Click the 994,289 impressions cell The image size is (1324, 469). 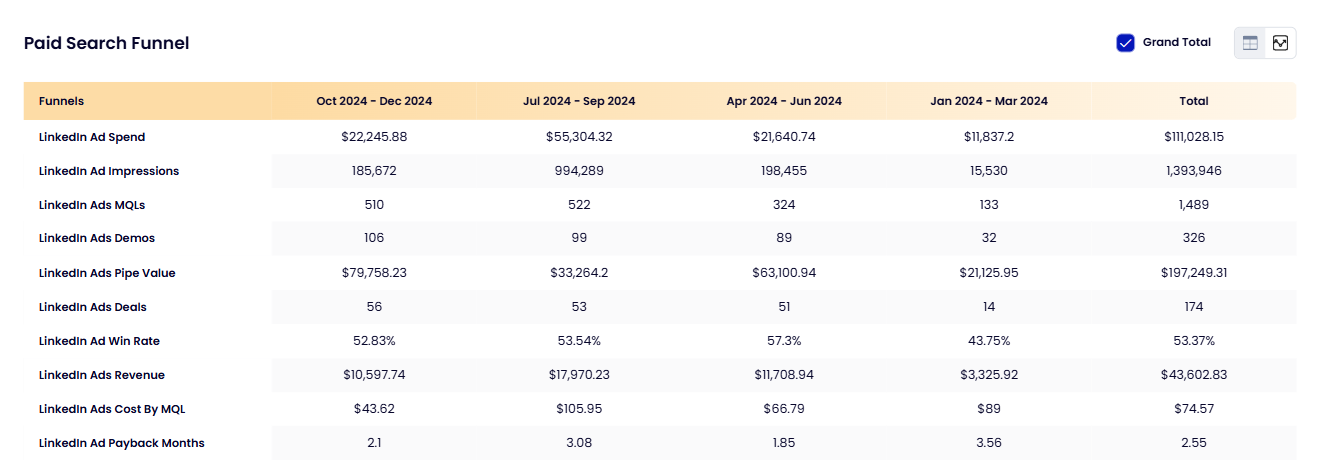coord(579,171)
